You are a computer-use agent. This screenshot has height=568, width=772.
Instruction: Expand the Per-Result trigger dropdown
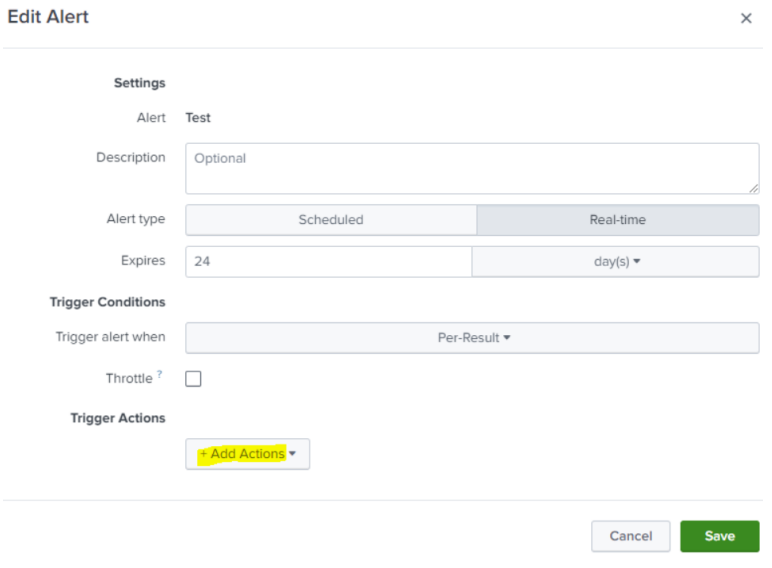point(472,338)
